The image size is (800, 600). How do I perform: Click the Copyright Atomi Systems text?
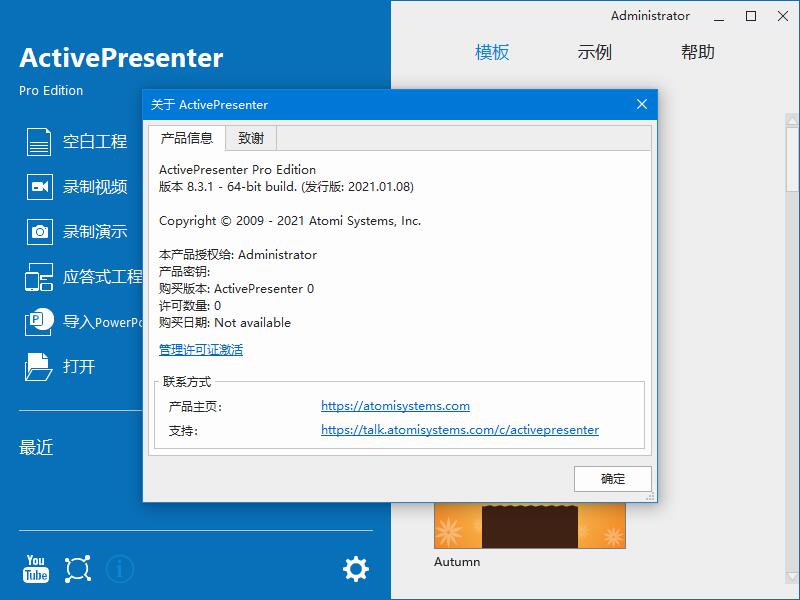290,221
